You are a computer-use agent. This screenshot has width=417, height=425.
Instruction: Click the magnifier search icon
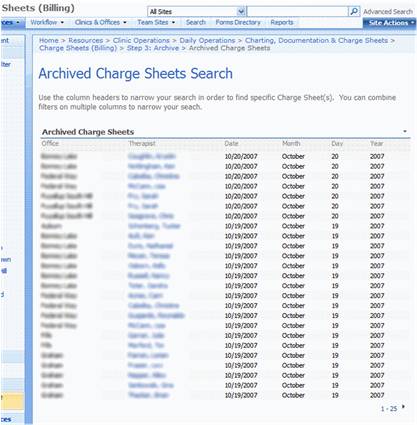(x=354, y=11)
